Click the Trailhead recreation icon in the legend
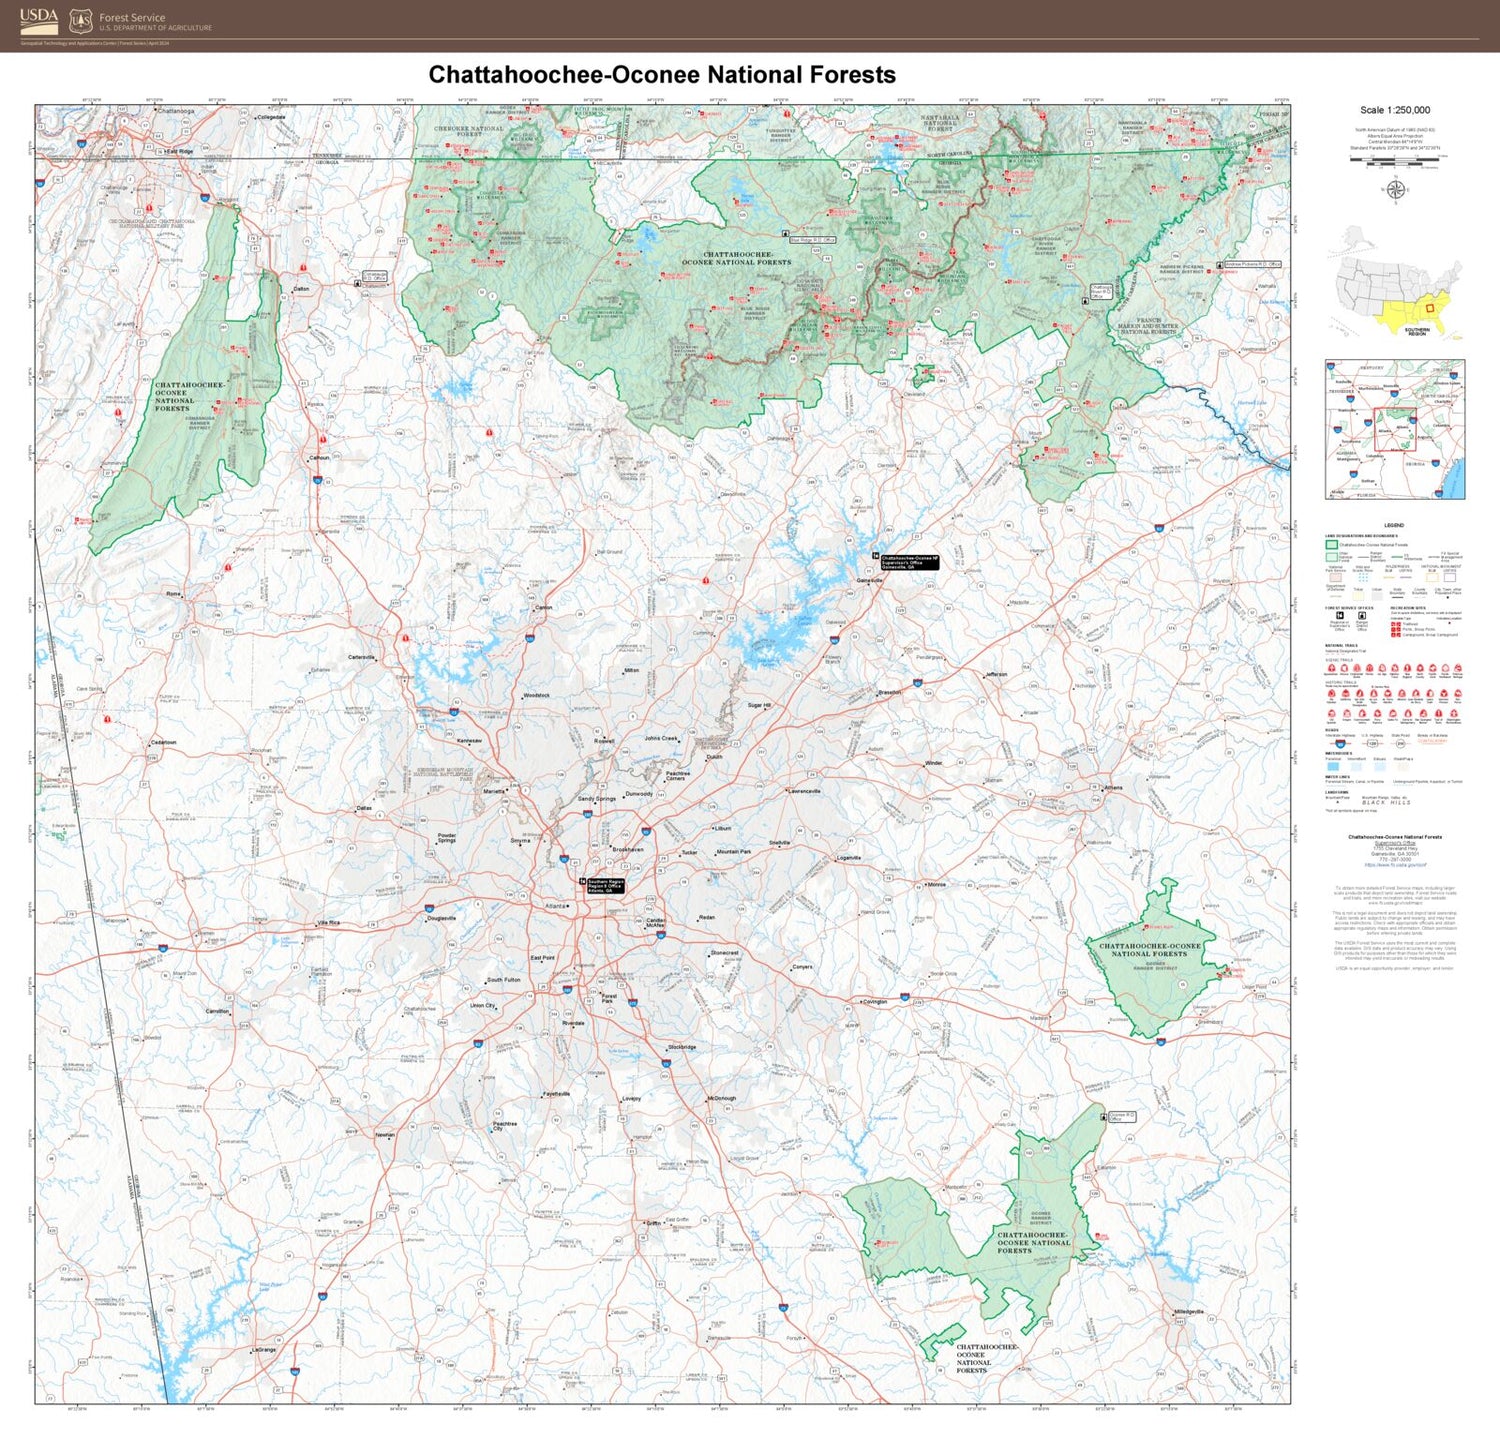1500x1439 pixels. coord(1396,624)
